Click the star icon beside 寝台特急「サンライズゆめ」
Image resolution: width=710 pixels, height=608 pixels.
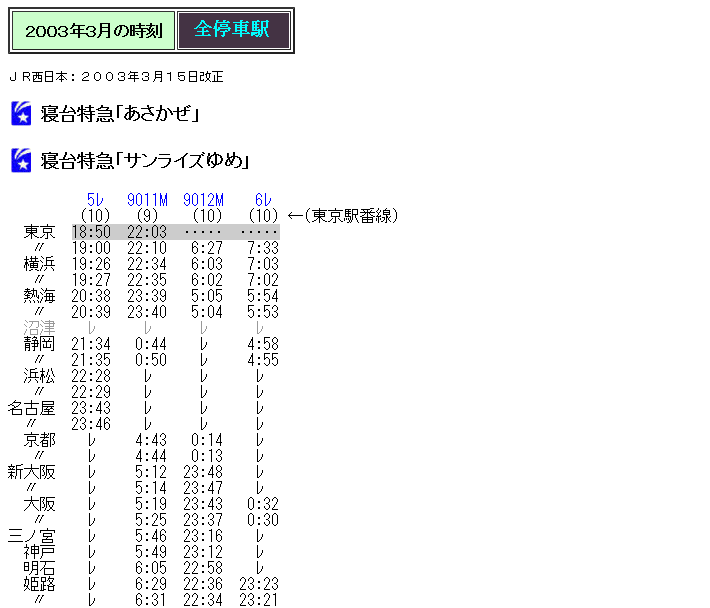tap(21, 160)
